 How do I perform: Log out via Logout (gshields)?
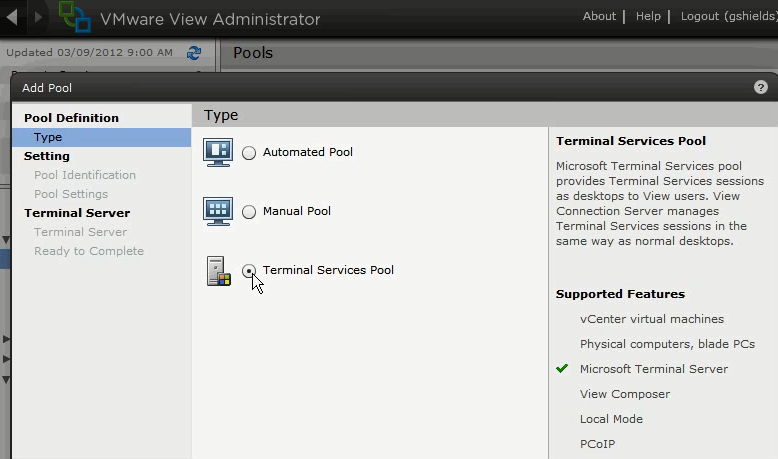coord(729,16)
